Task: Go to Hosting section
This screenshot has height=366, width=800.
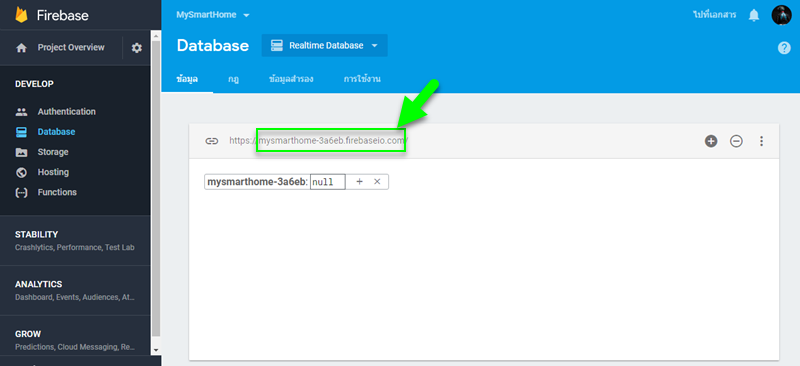Action: tap(53, 173)
